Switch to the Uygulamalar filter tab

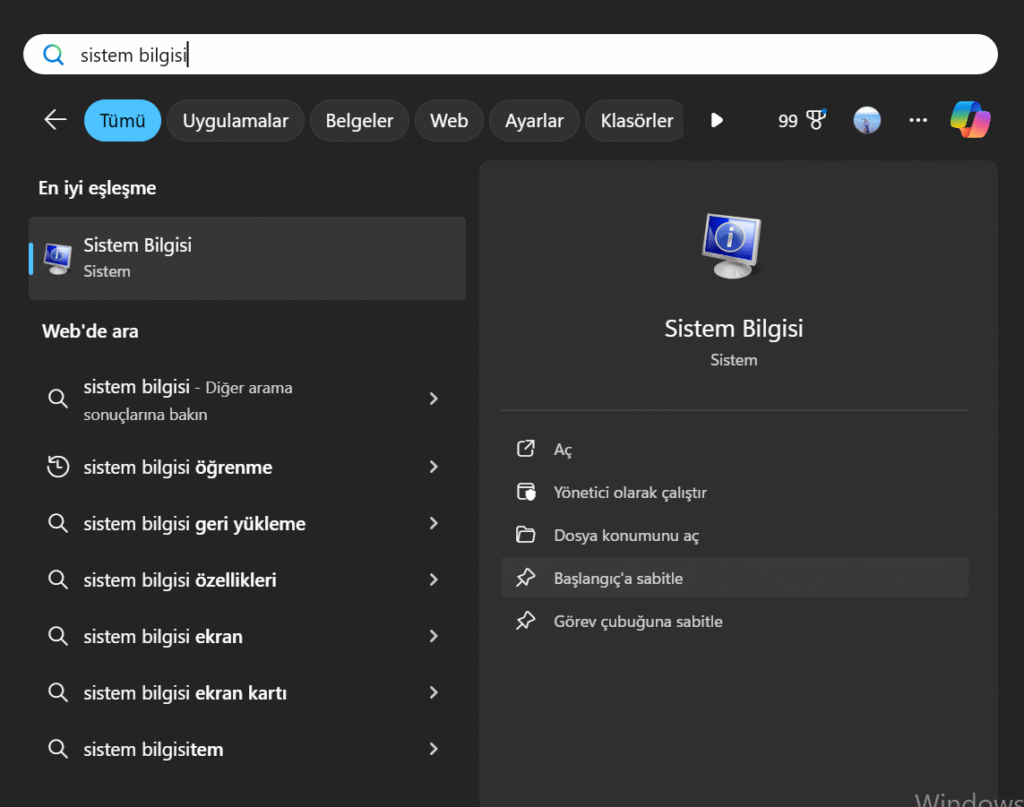tap(235, 121)
